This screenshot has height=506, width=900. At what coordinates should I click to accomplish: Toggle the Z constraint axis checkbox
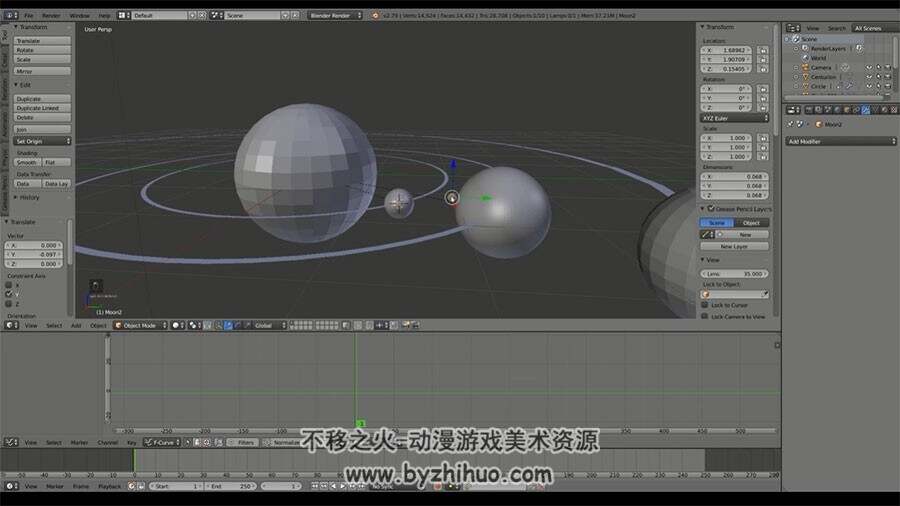9,304
